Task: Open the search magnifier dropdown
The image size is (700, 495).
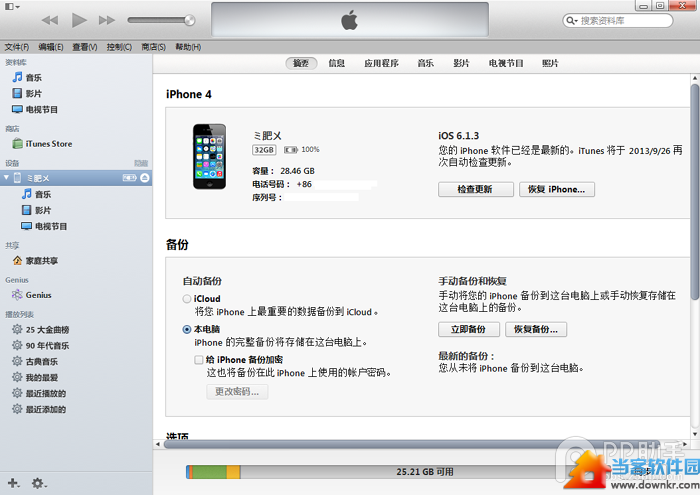Action: coord(572,21)
